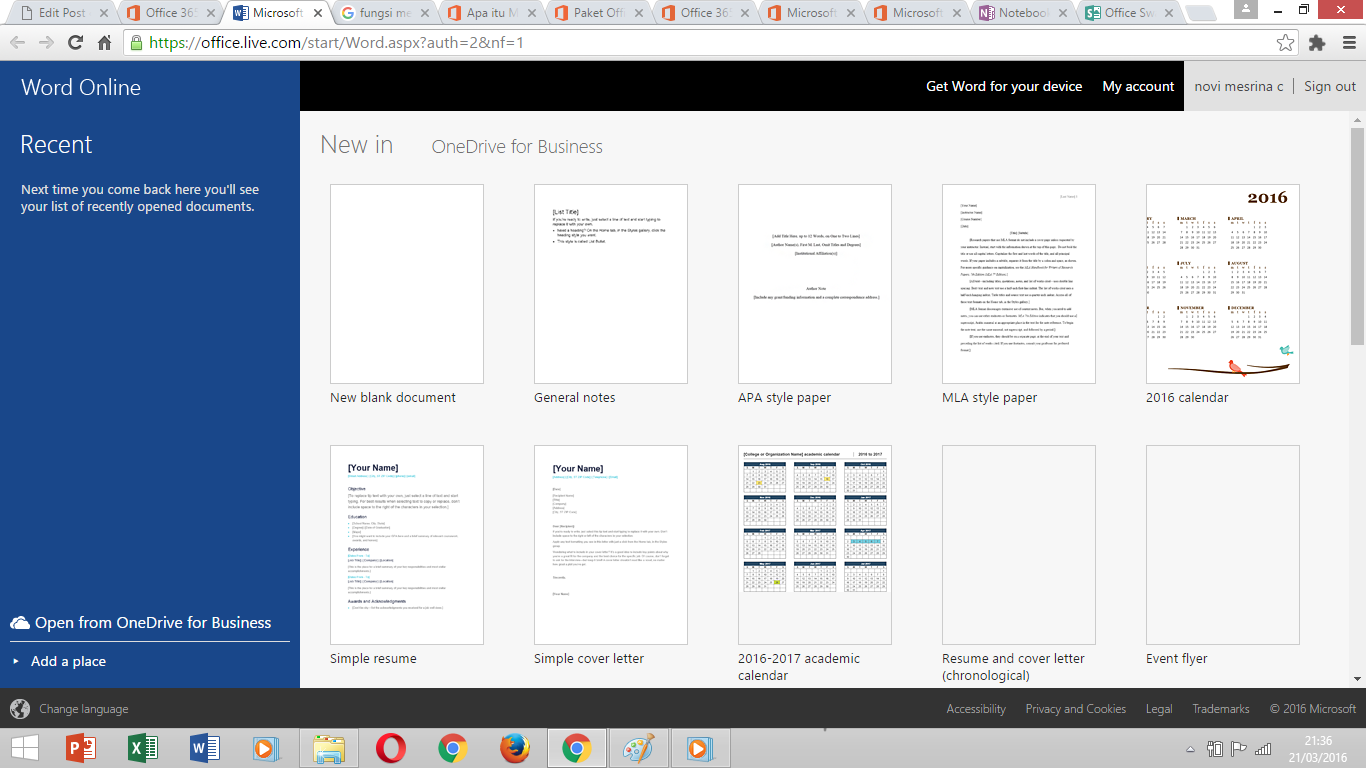Reload the current page
Image resolution: width=1366 pixels, height=768 pixels.
[x=75, y=43]
